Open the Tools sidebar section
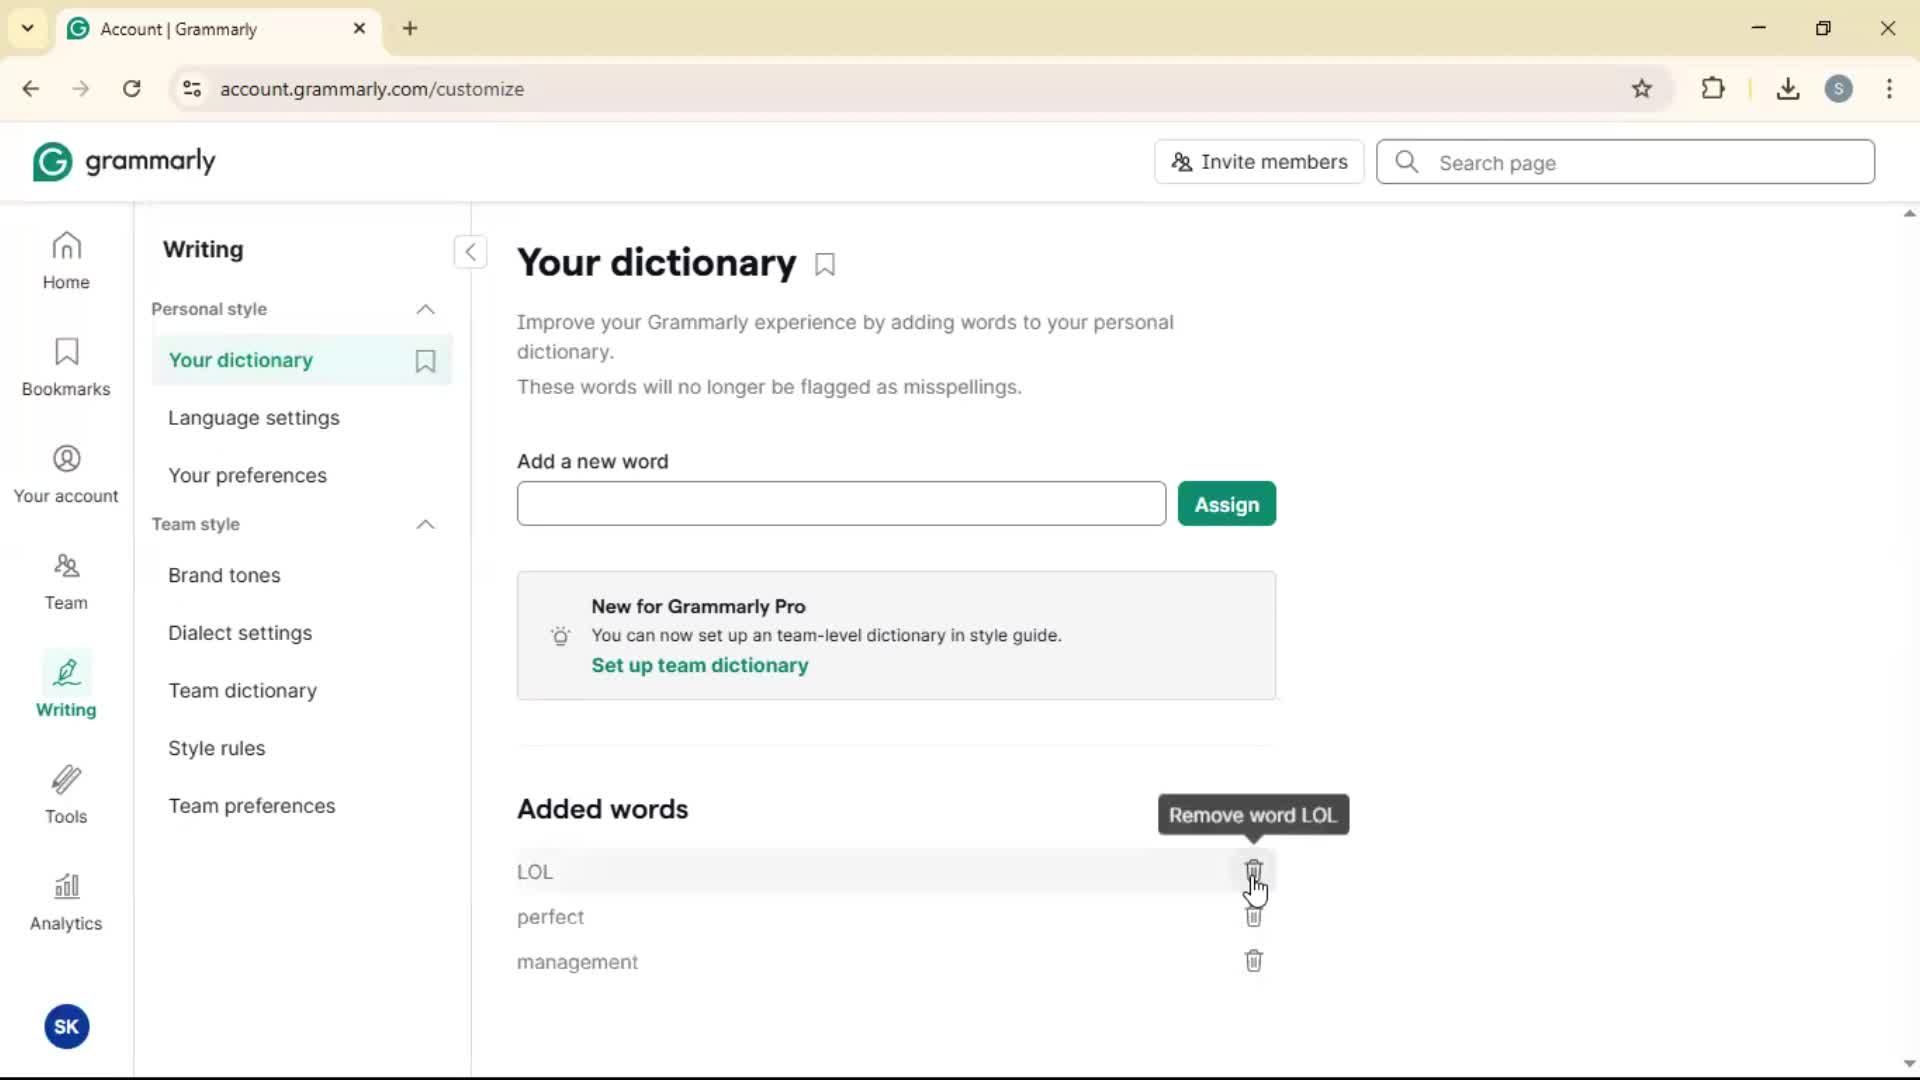 coord(66,795)
